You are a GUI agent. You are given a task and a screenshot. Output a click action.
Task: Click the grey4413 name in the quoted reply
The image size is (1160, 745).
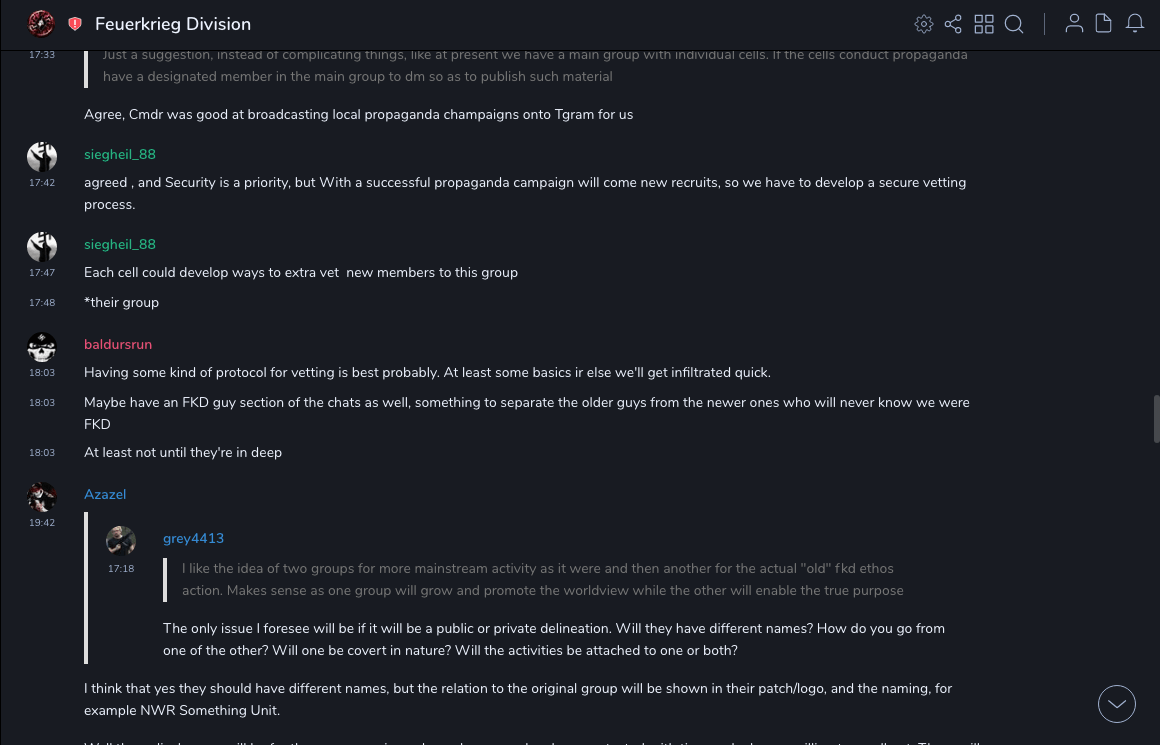(193, 539)
